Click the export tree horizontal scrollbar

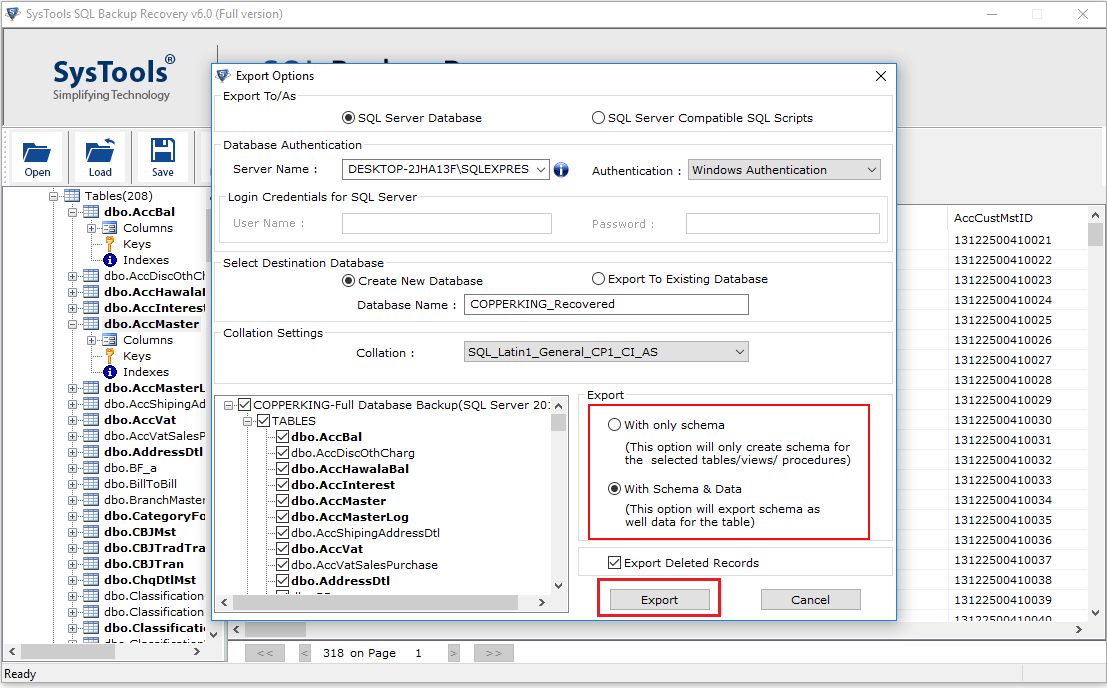point(383,602)
